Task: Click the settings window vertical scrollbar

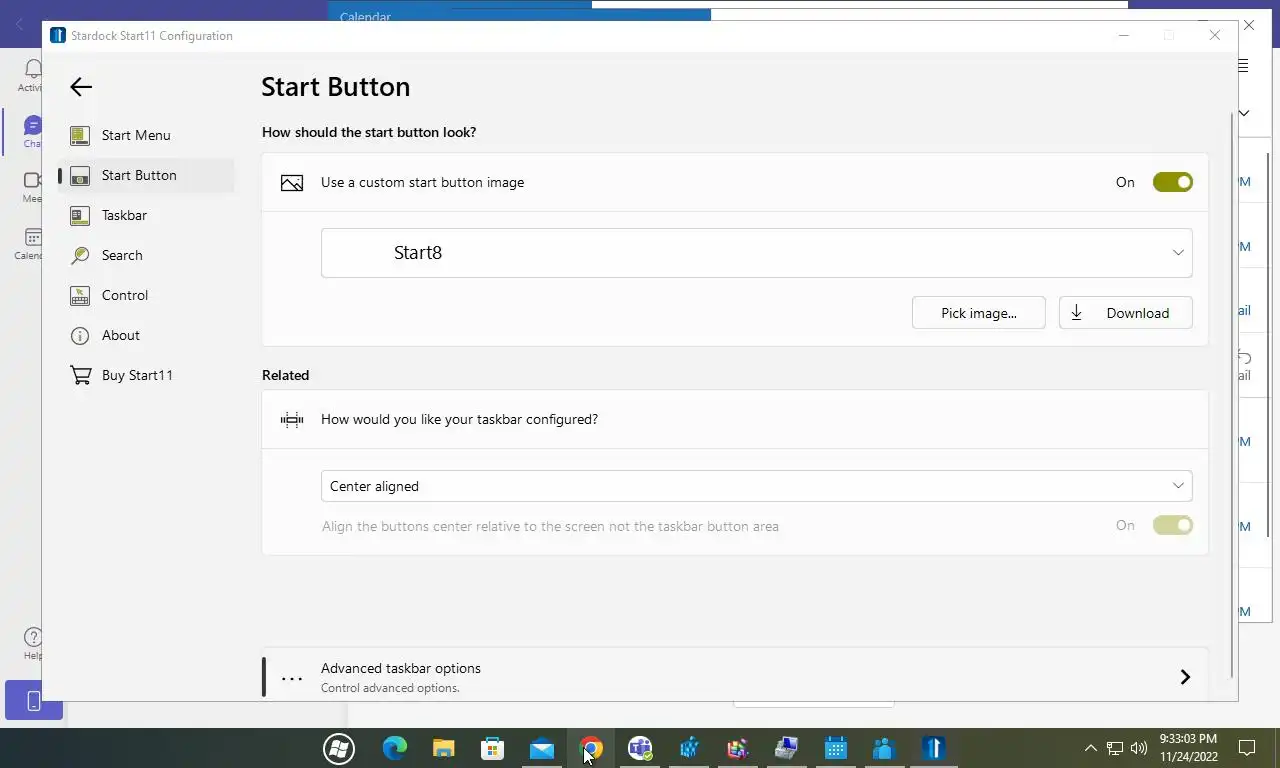Action: (x=1232, y=395)
